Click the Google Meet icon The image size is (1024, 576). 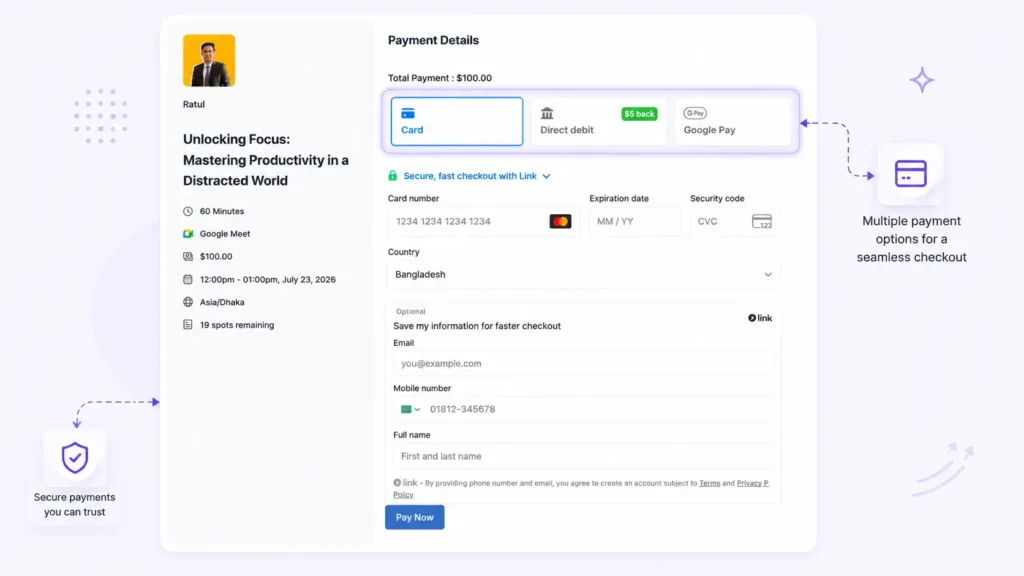[x=188, y=234]
